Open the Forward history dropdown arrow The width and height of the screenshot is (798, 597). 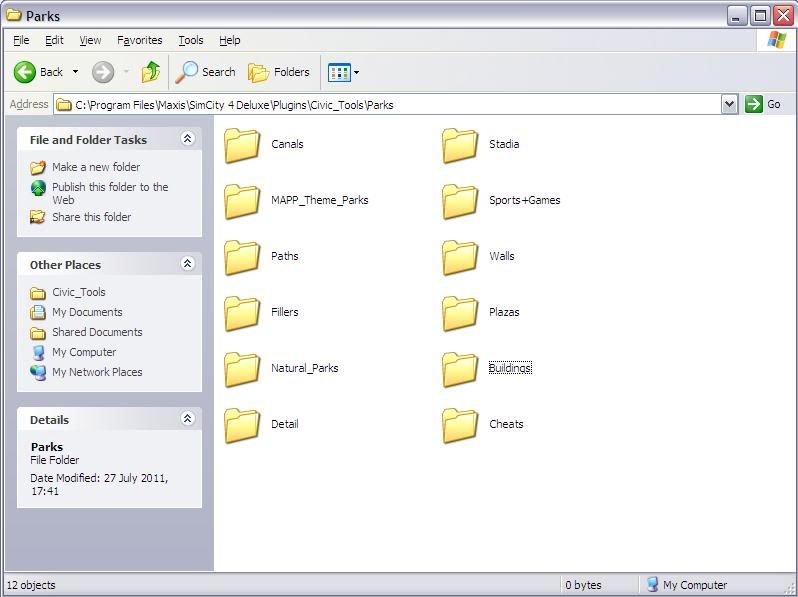126,72
